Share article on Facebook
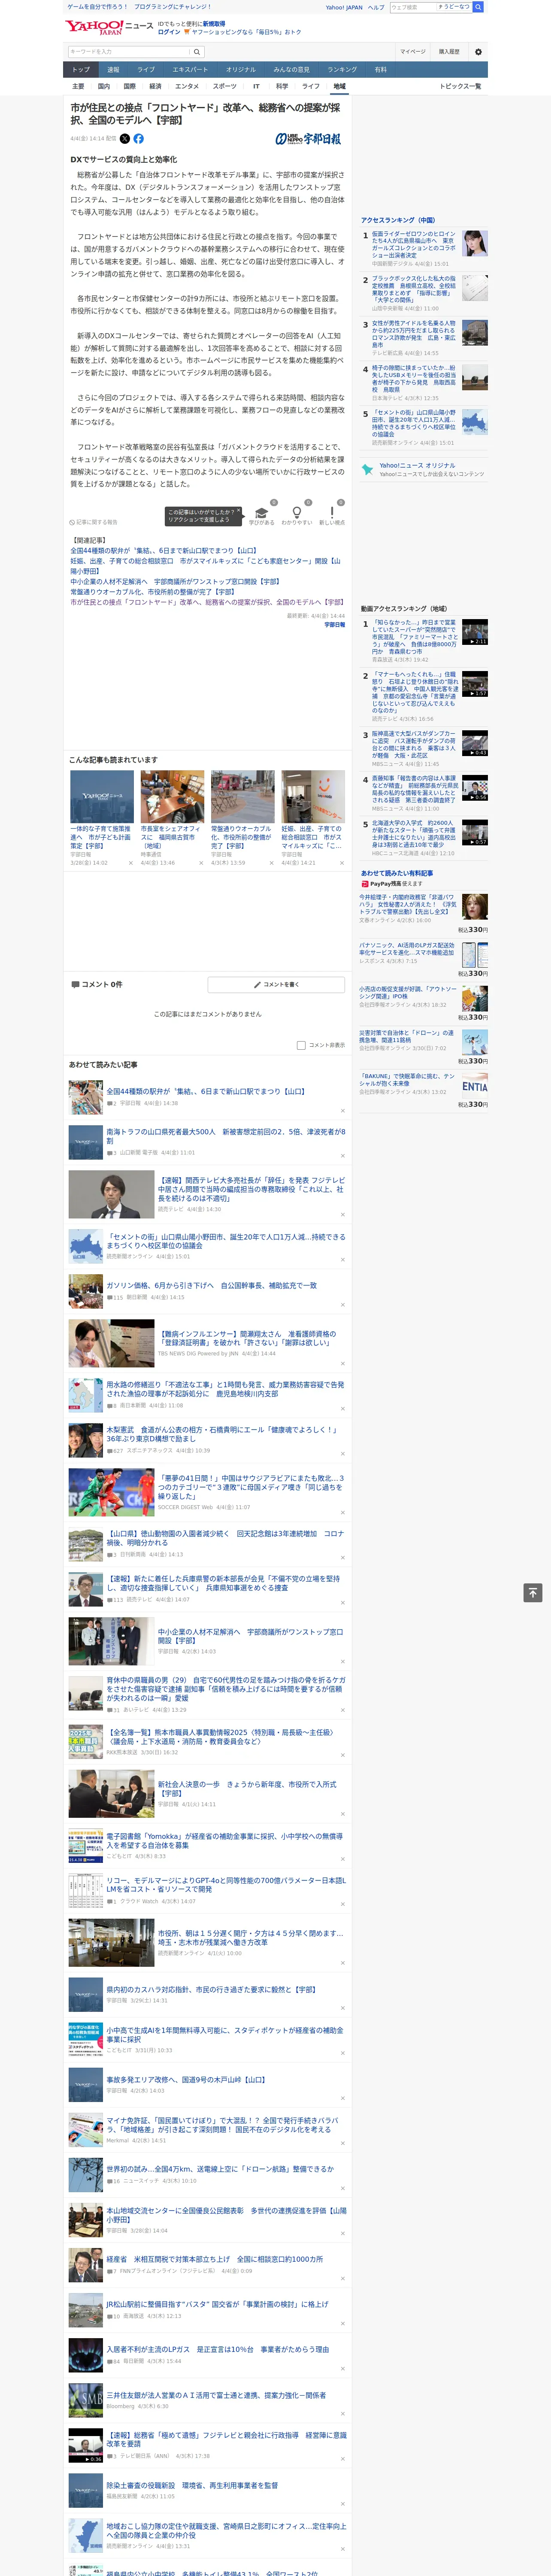Screen dimensions: 551x2576 [139, 139]
